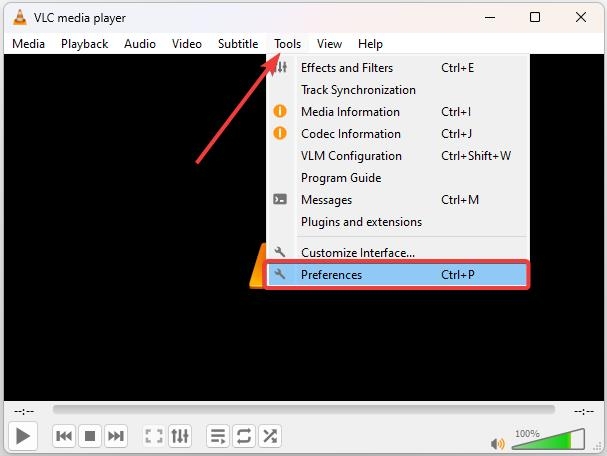Open the Messages window
This screenshot has width=607, height=456.
pos(398,200)
